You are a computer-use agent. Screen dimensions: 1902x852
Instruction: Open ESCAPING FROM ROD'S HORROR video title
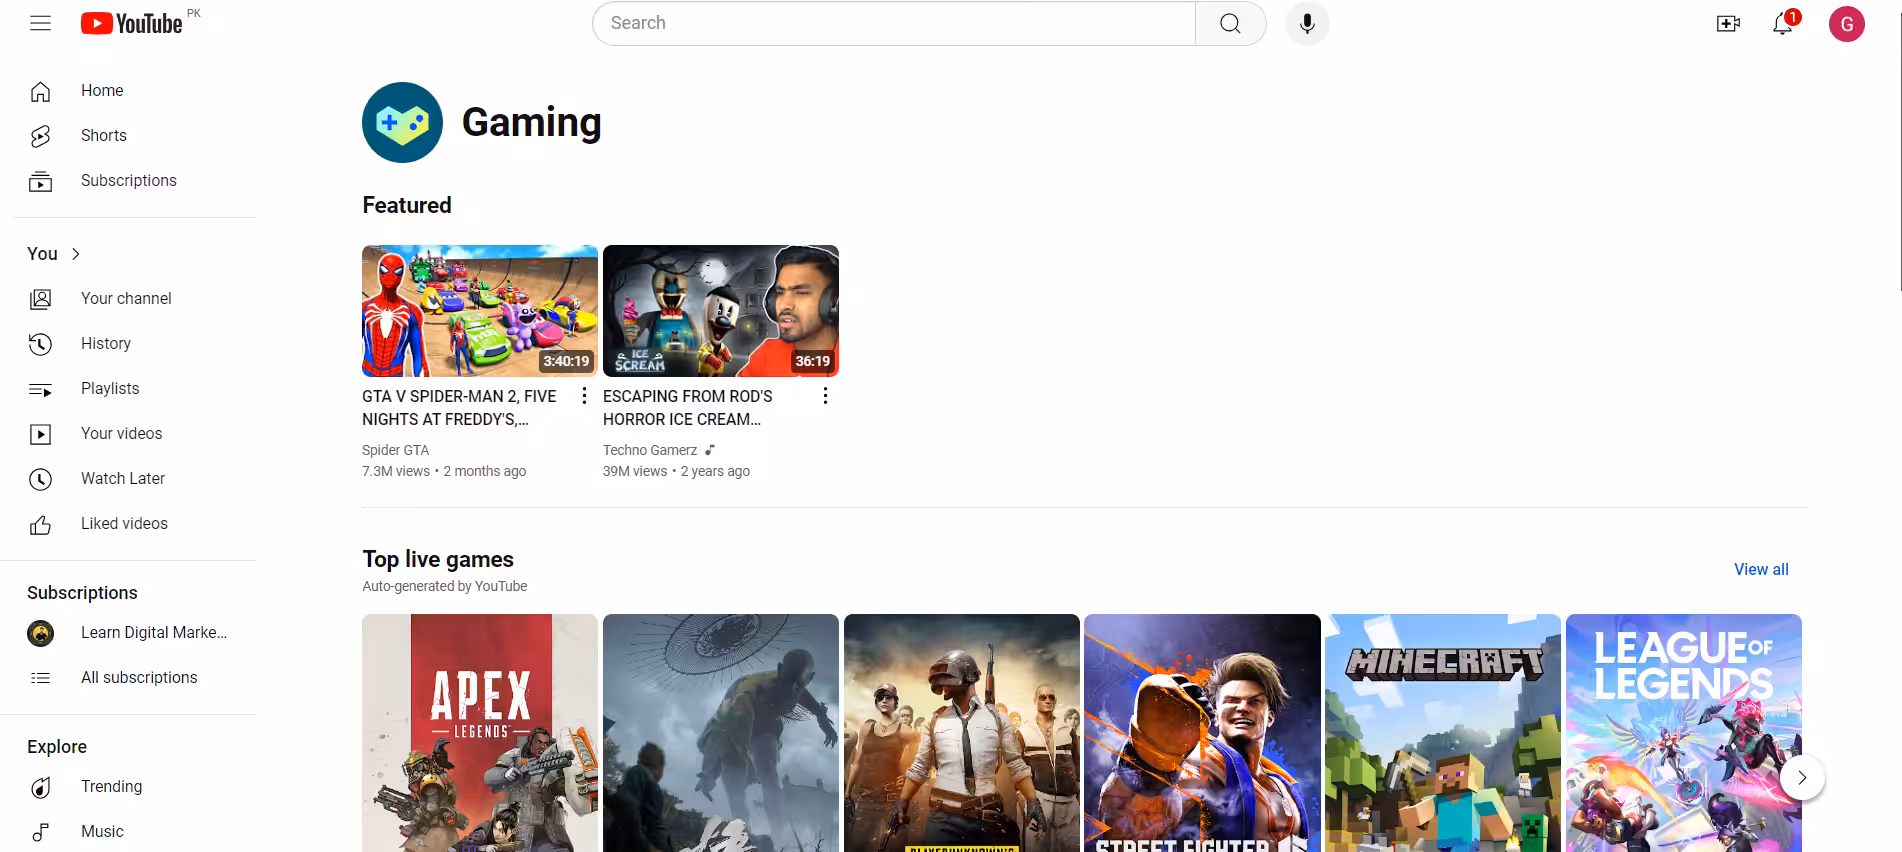(x=690, y=408)
